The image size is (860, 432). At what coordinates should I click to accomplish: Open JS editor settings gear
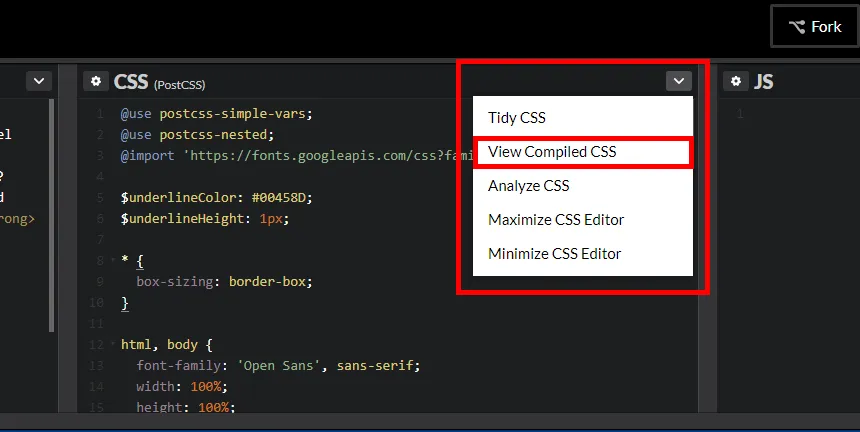(736, 81)
